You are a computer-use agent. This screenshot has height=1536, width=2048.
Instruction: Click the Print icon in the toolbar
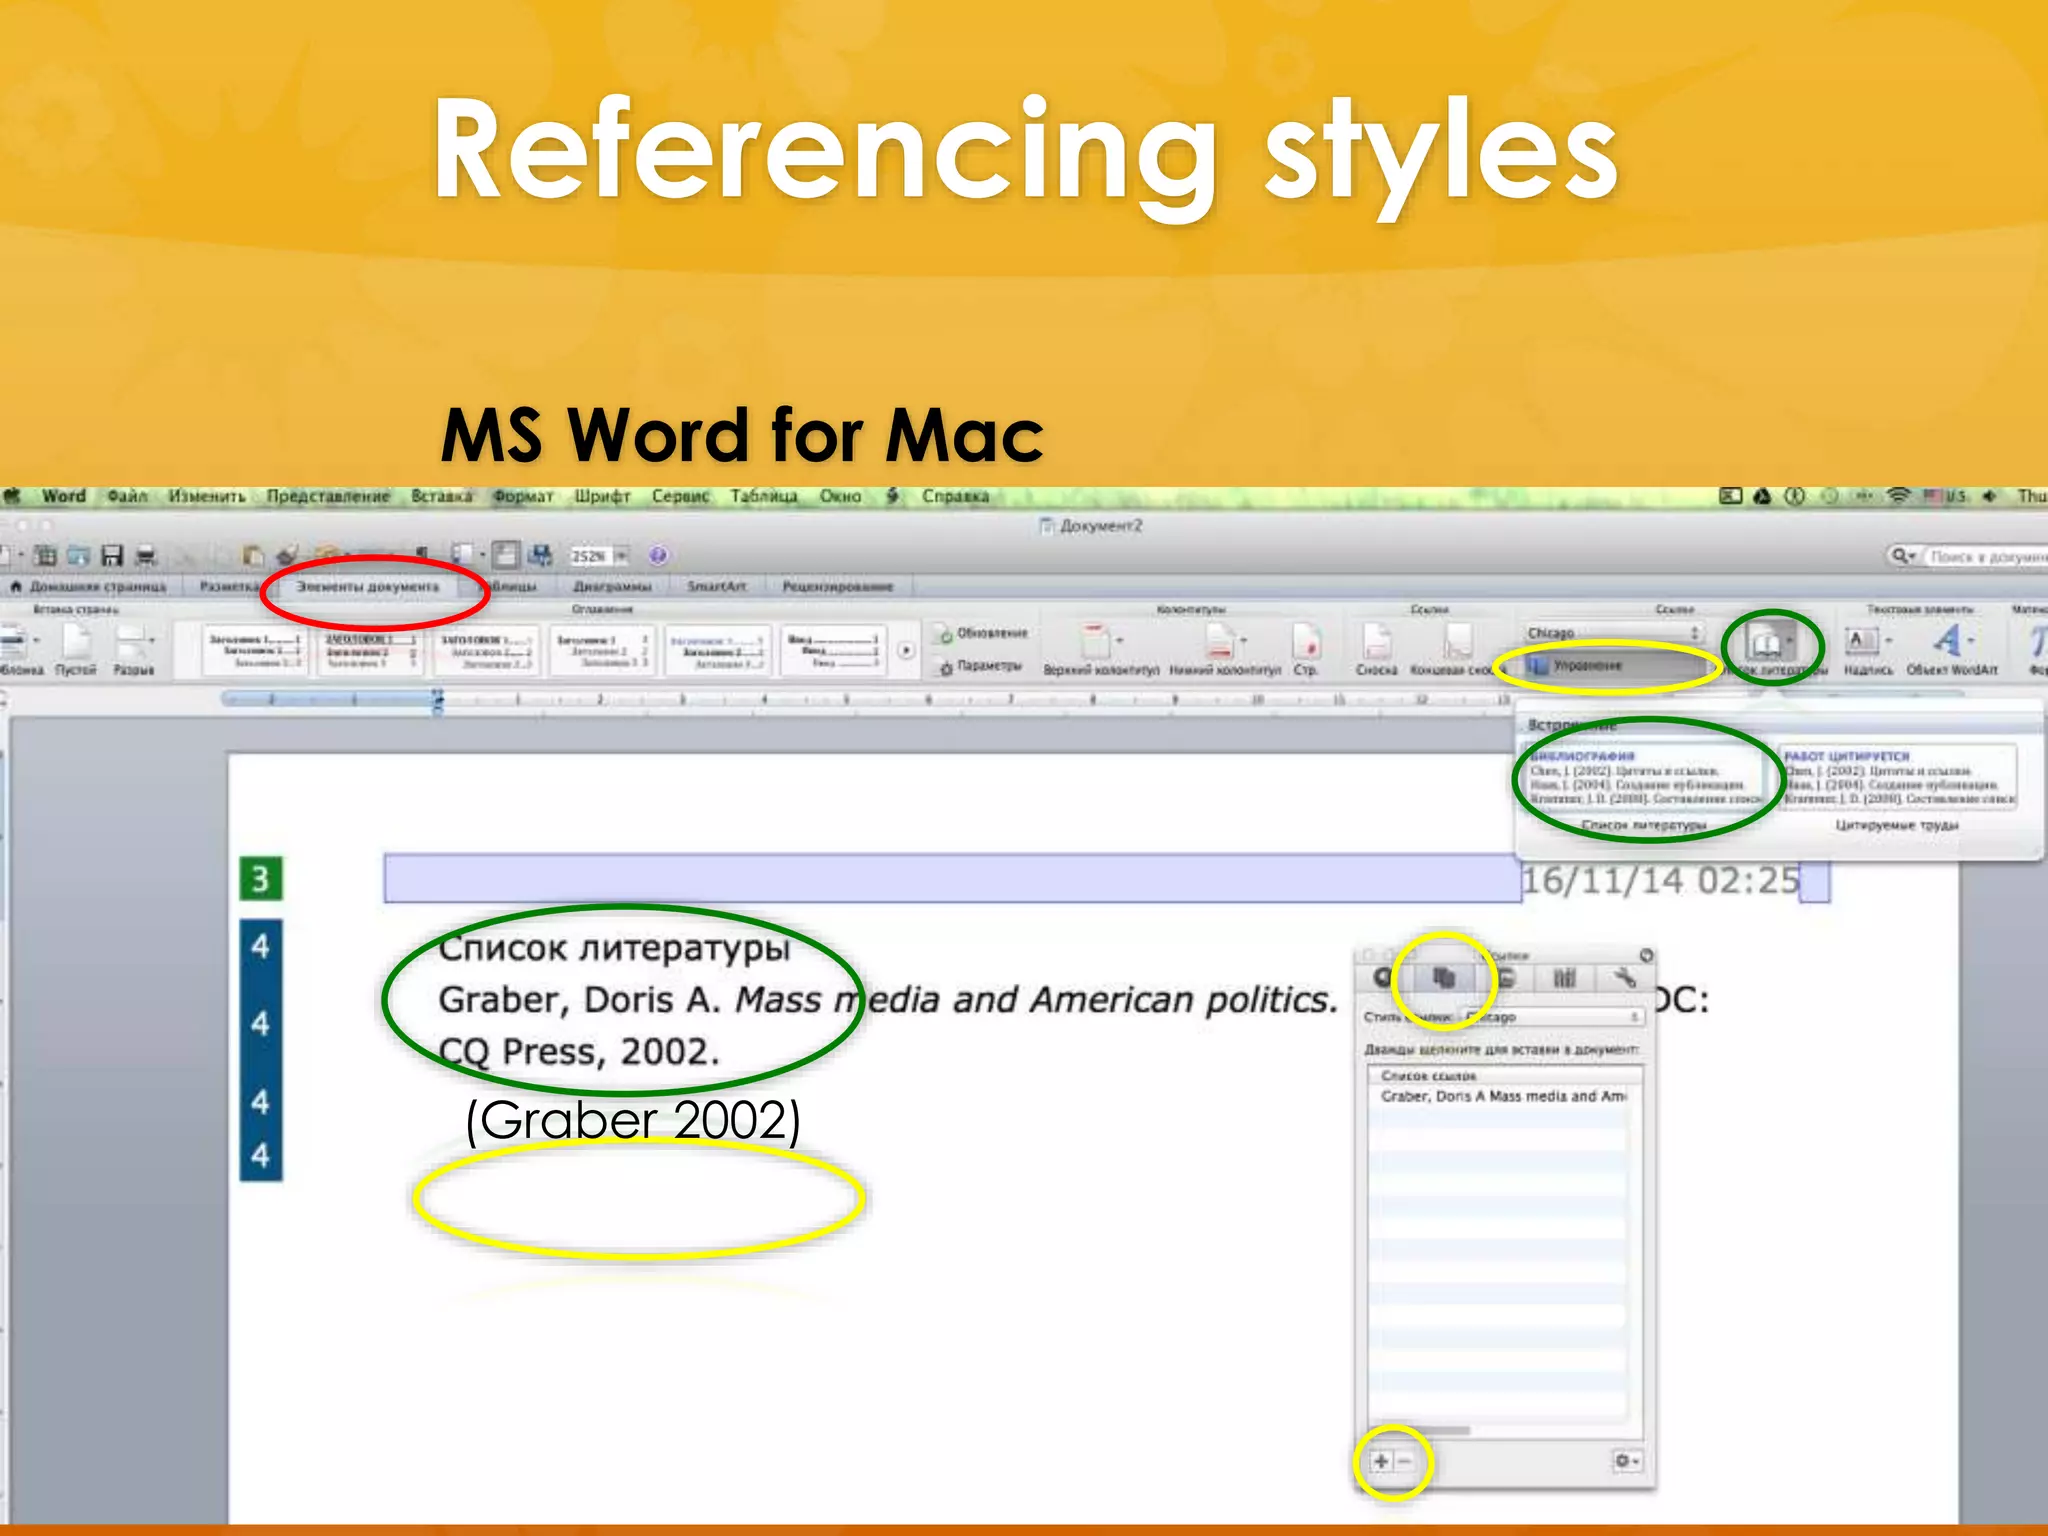(x=146, y=555)
